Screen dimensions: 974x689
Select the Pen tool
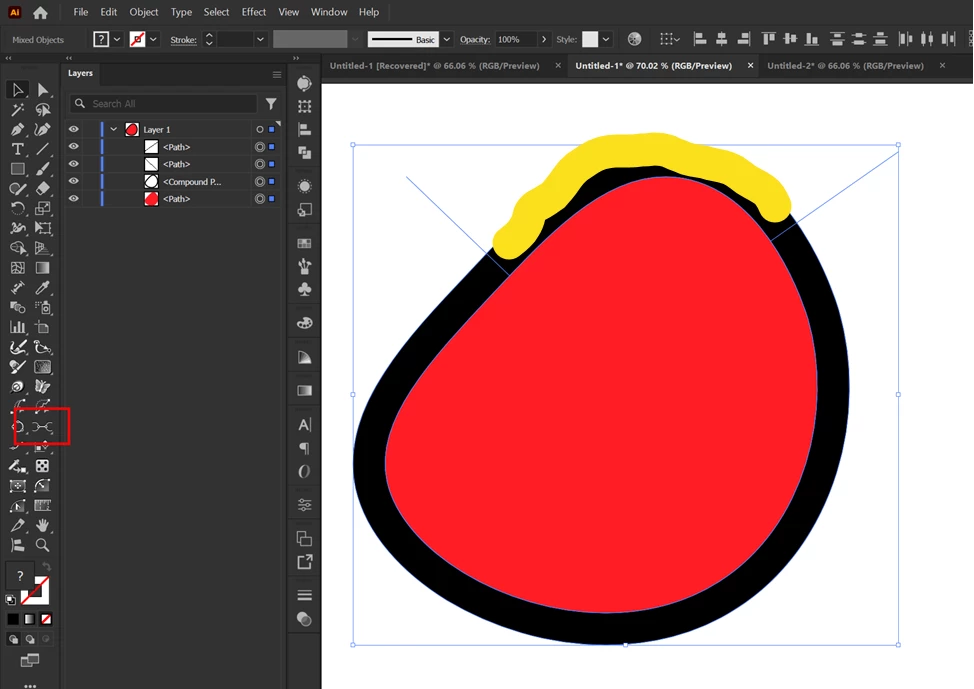[x=17, y=129]
